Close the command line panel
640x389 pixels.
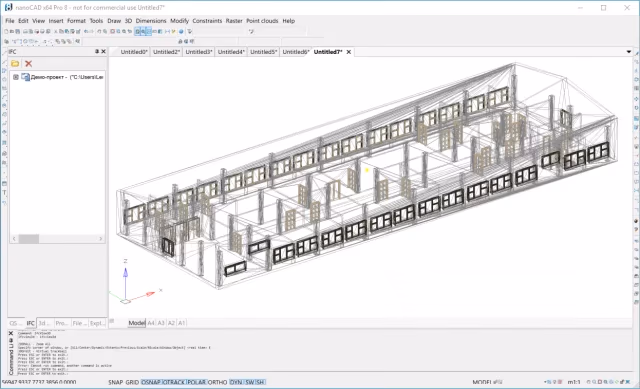[x=11, y=333]
